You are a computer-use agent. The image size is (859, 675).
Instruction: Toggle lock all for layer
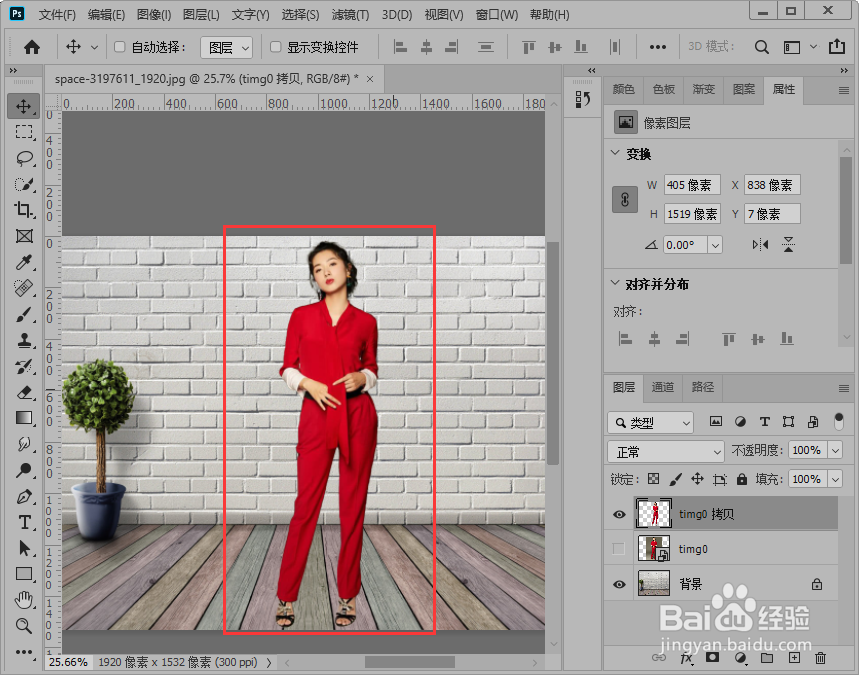(x=742, y=479)
